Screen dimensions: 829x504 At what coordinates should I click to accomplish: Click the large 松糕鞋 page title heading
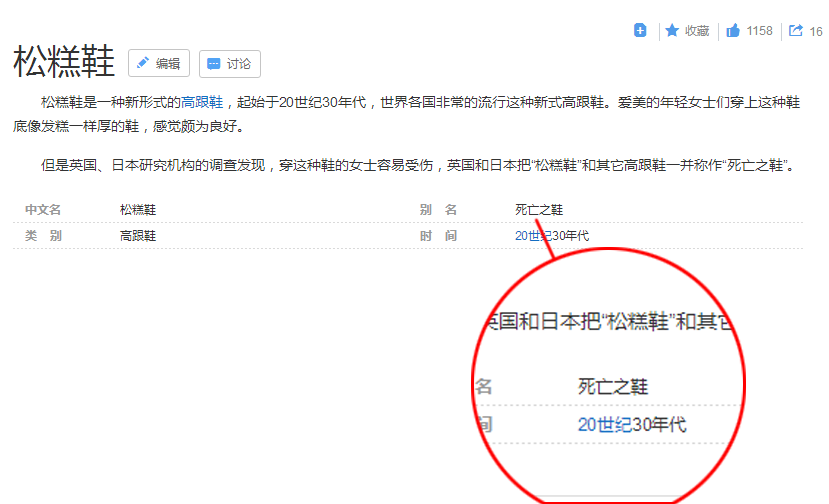[x=64, y=62]
